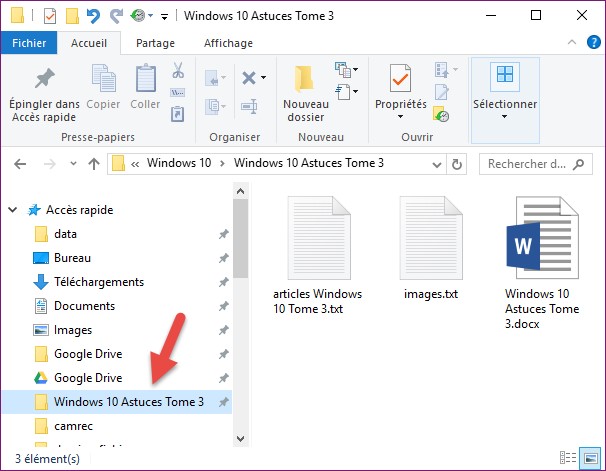
Task: Click the ribbon help question mark icon
Action: [592, 43]
